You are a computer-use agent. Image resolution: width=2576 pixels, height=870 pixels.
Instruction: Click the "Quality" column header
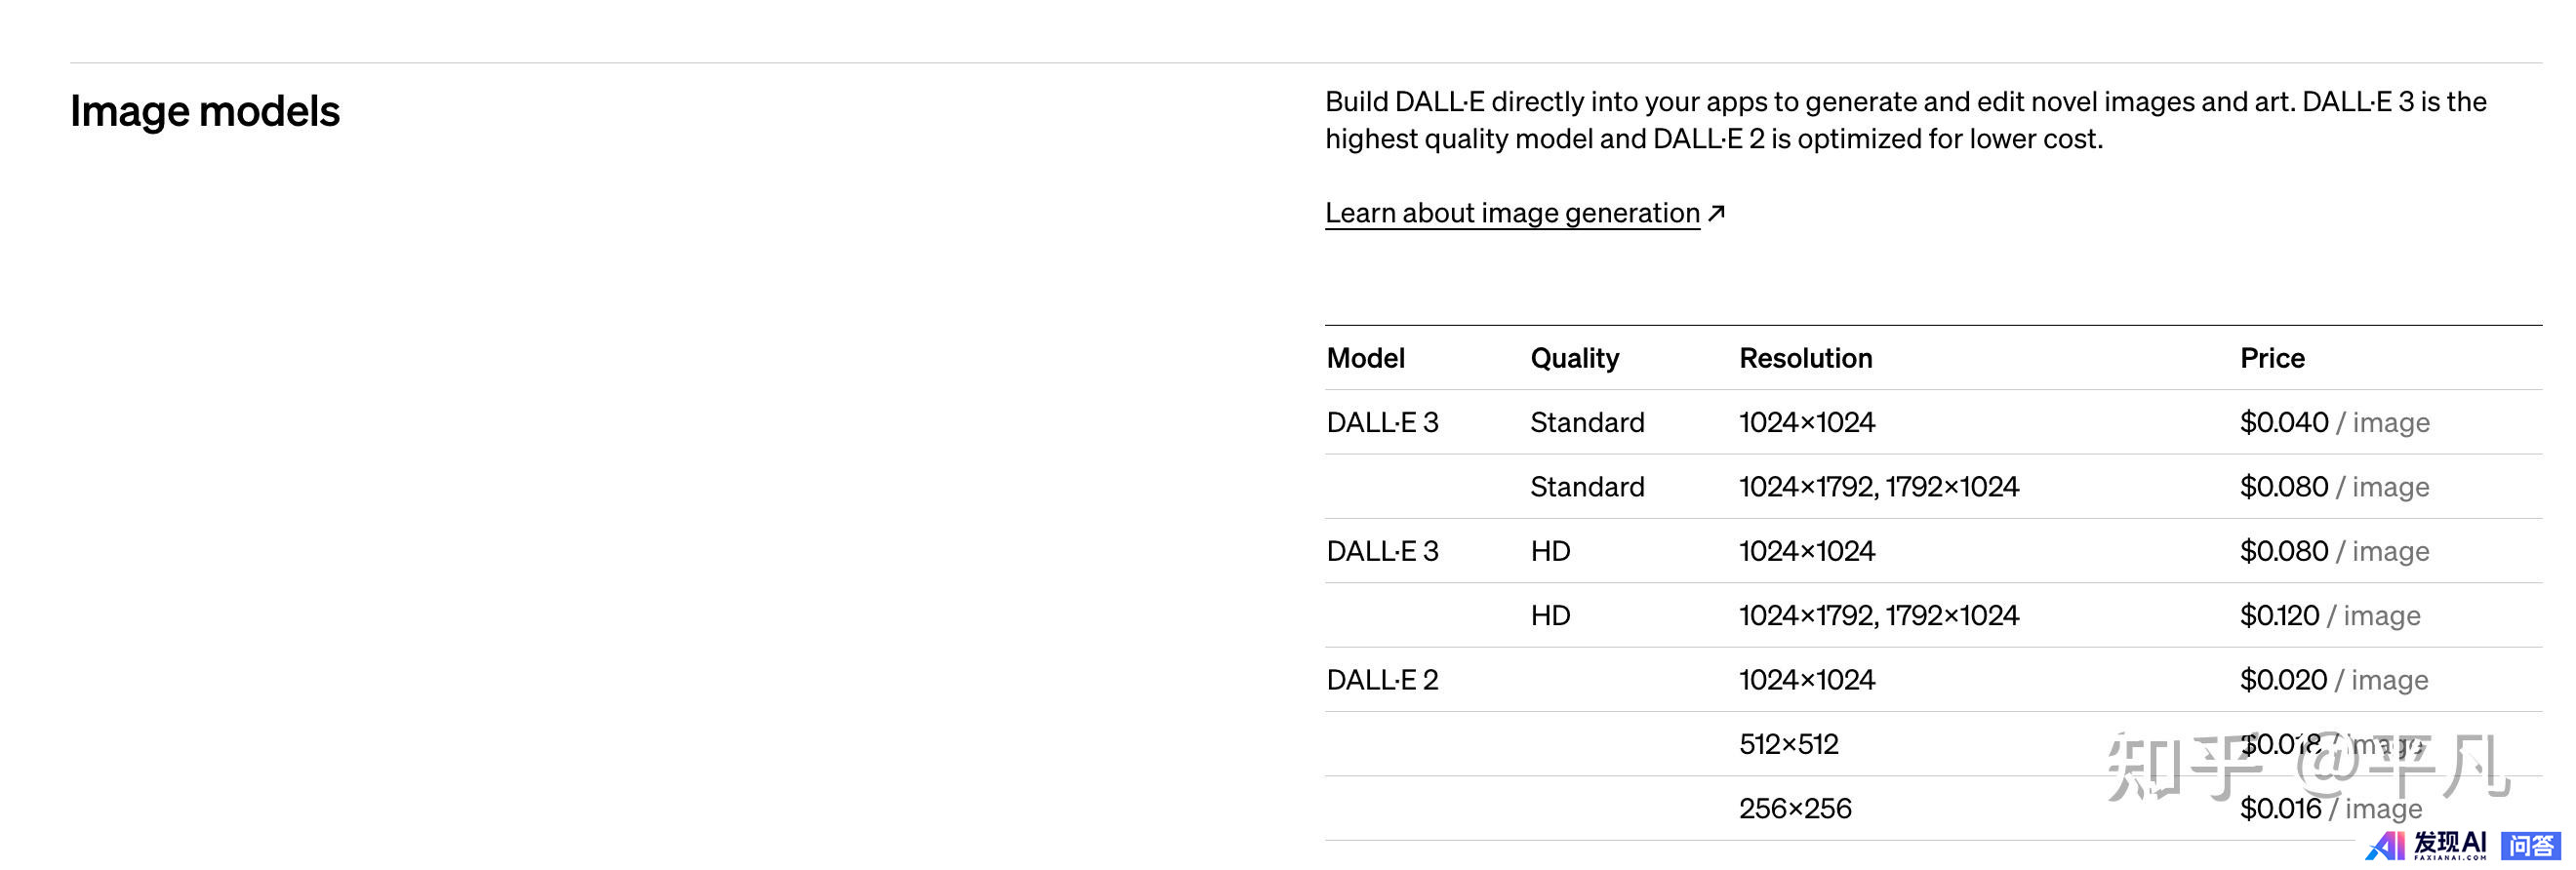coord(1574,358)
